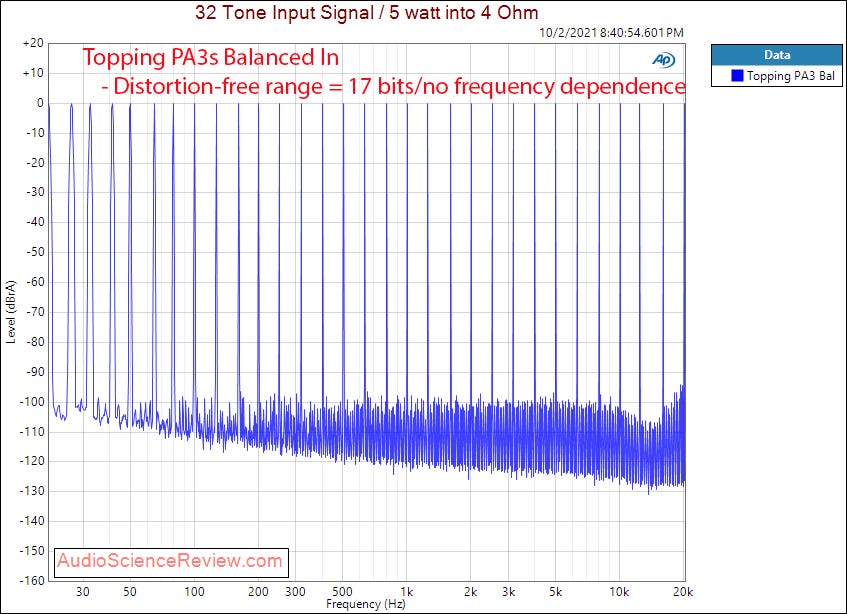
Task: Click the 200 x-axis tick label
Action: click(258, 592)
